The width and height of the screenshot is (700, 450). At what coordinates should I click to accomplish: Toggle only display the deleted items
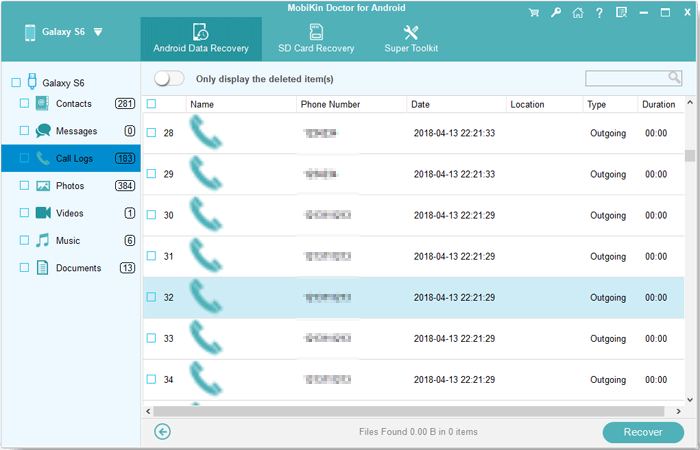tap(169, 79)
